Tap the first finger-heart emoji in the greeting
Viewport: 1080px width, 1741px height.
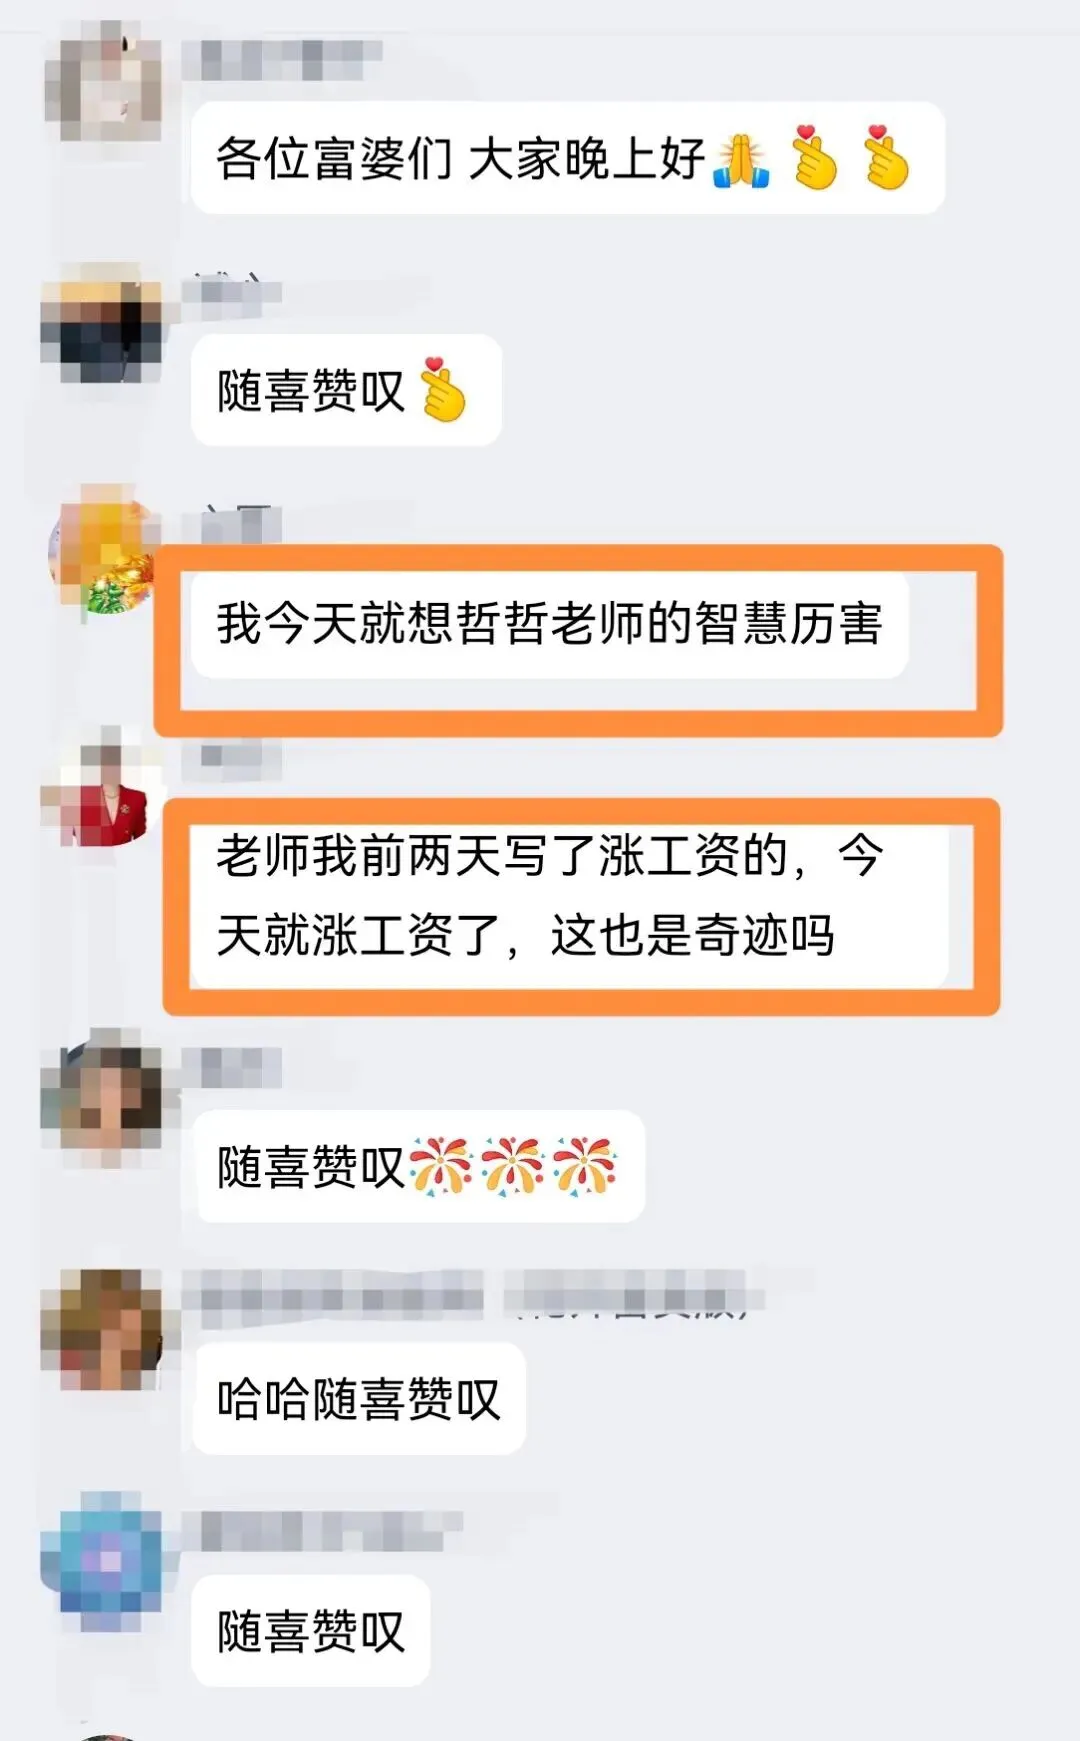coord(813,158)
